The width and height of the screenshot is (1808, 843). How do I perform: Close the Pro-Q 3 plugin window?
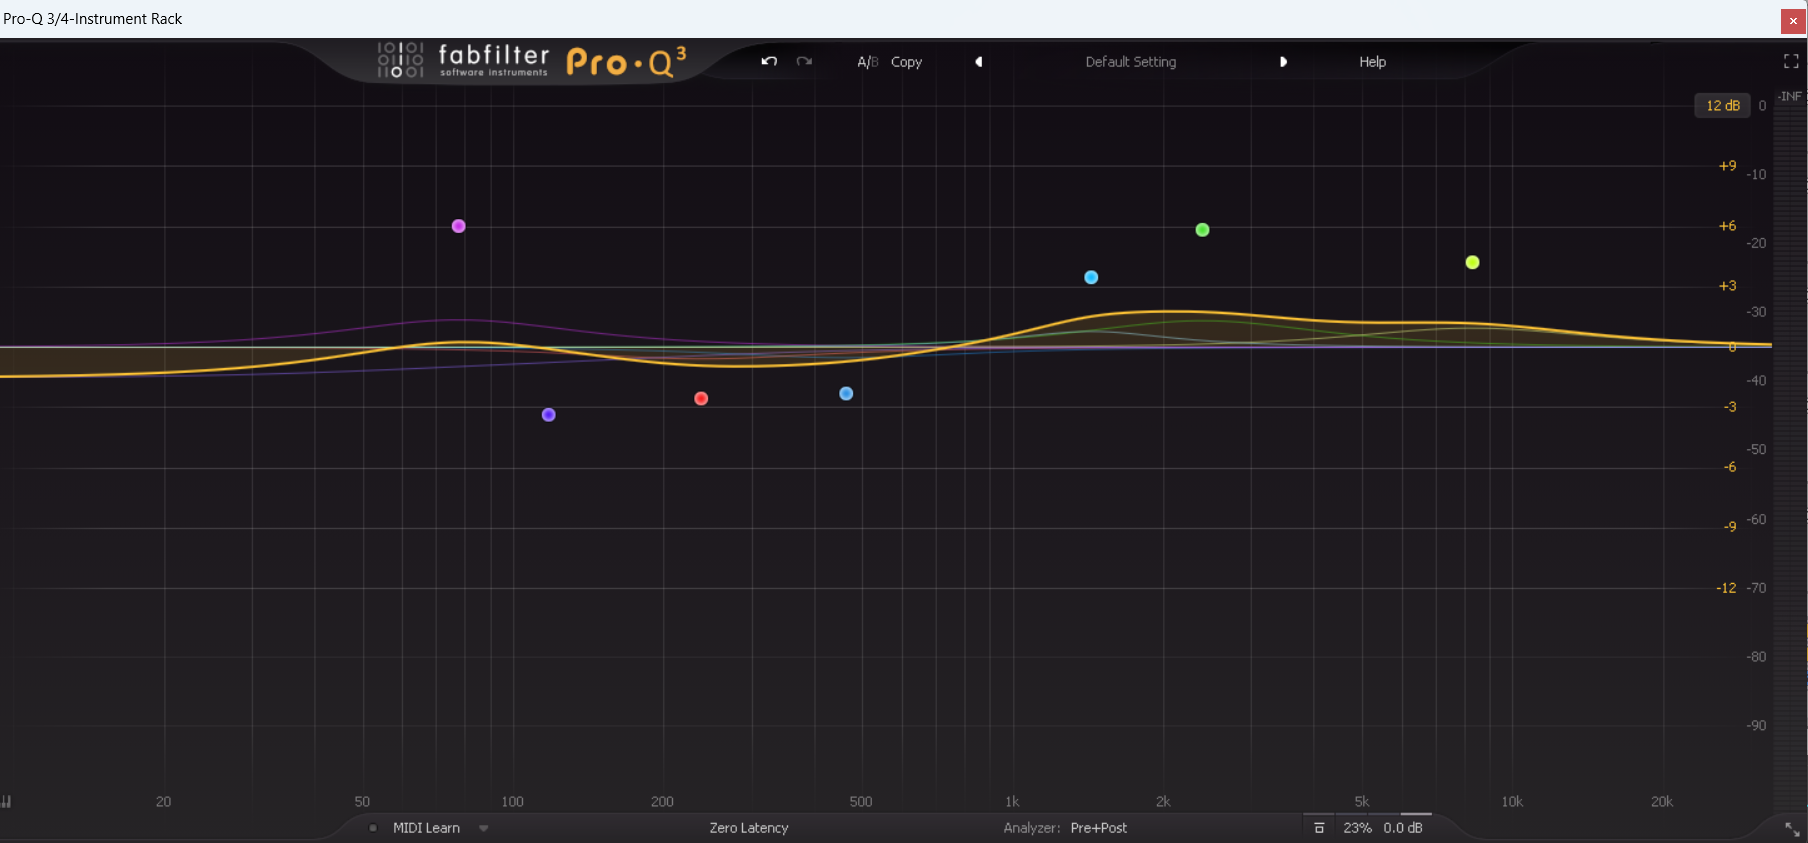(1793, 20)
